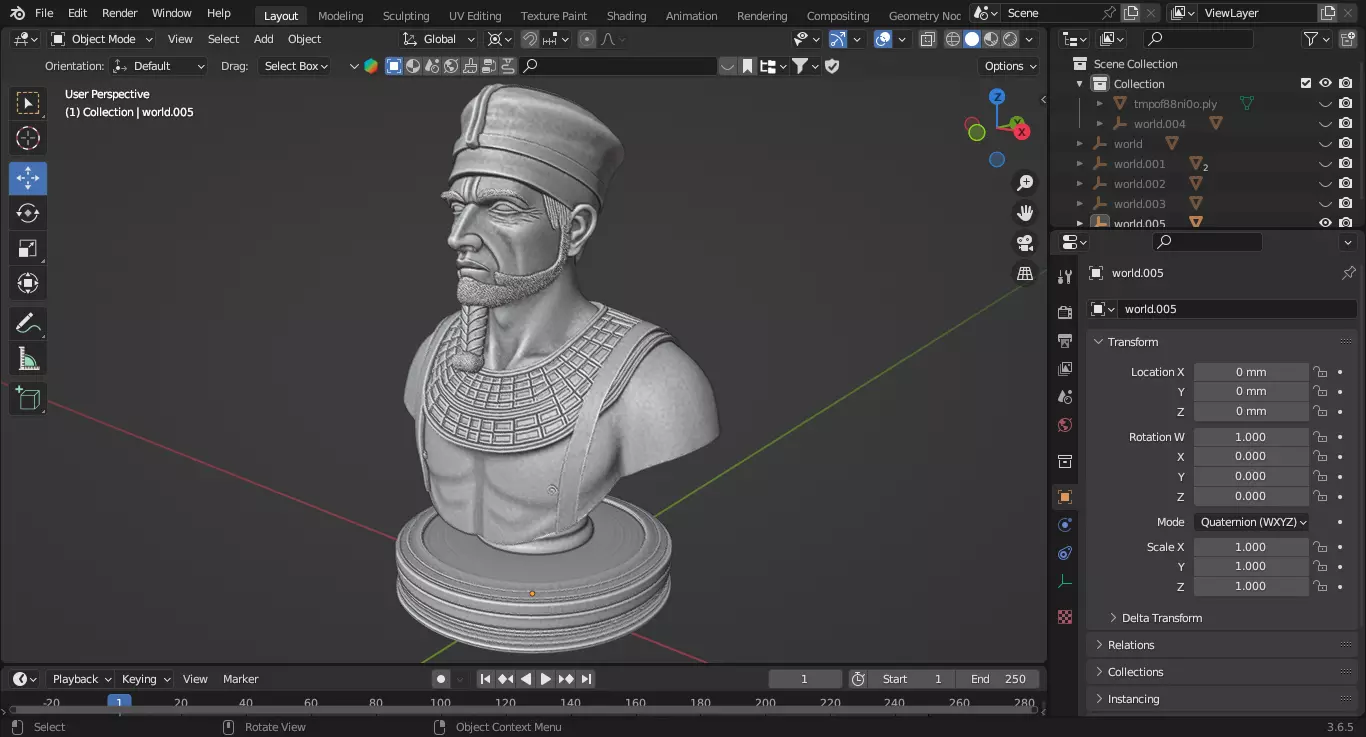Open the Texture properties tab (checker icon)
Screen dimensions: 1366x737
1065,617
